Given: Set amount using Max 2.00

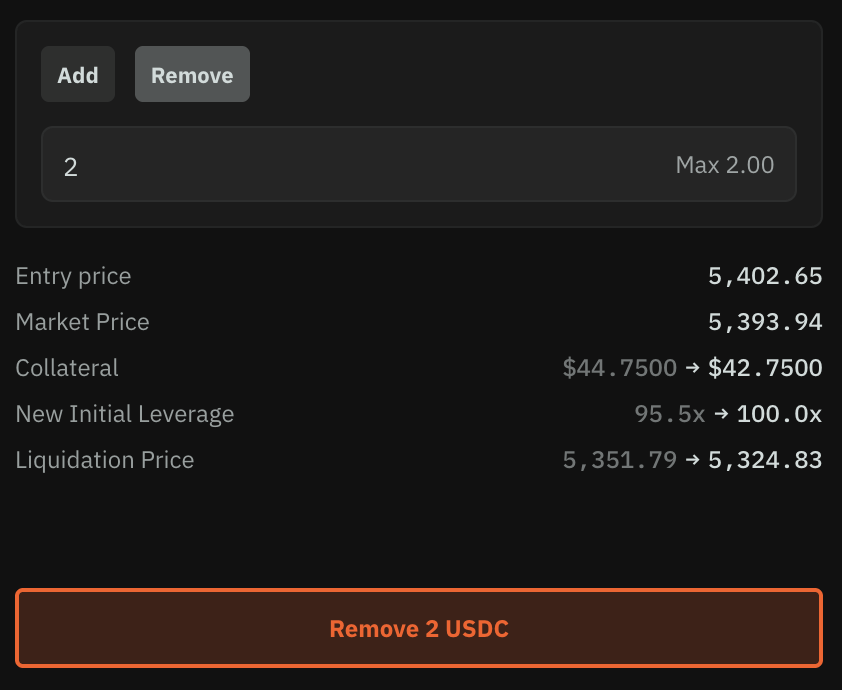Looking at the screenshot, I should click(724, 165).
